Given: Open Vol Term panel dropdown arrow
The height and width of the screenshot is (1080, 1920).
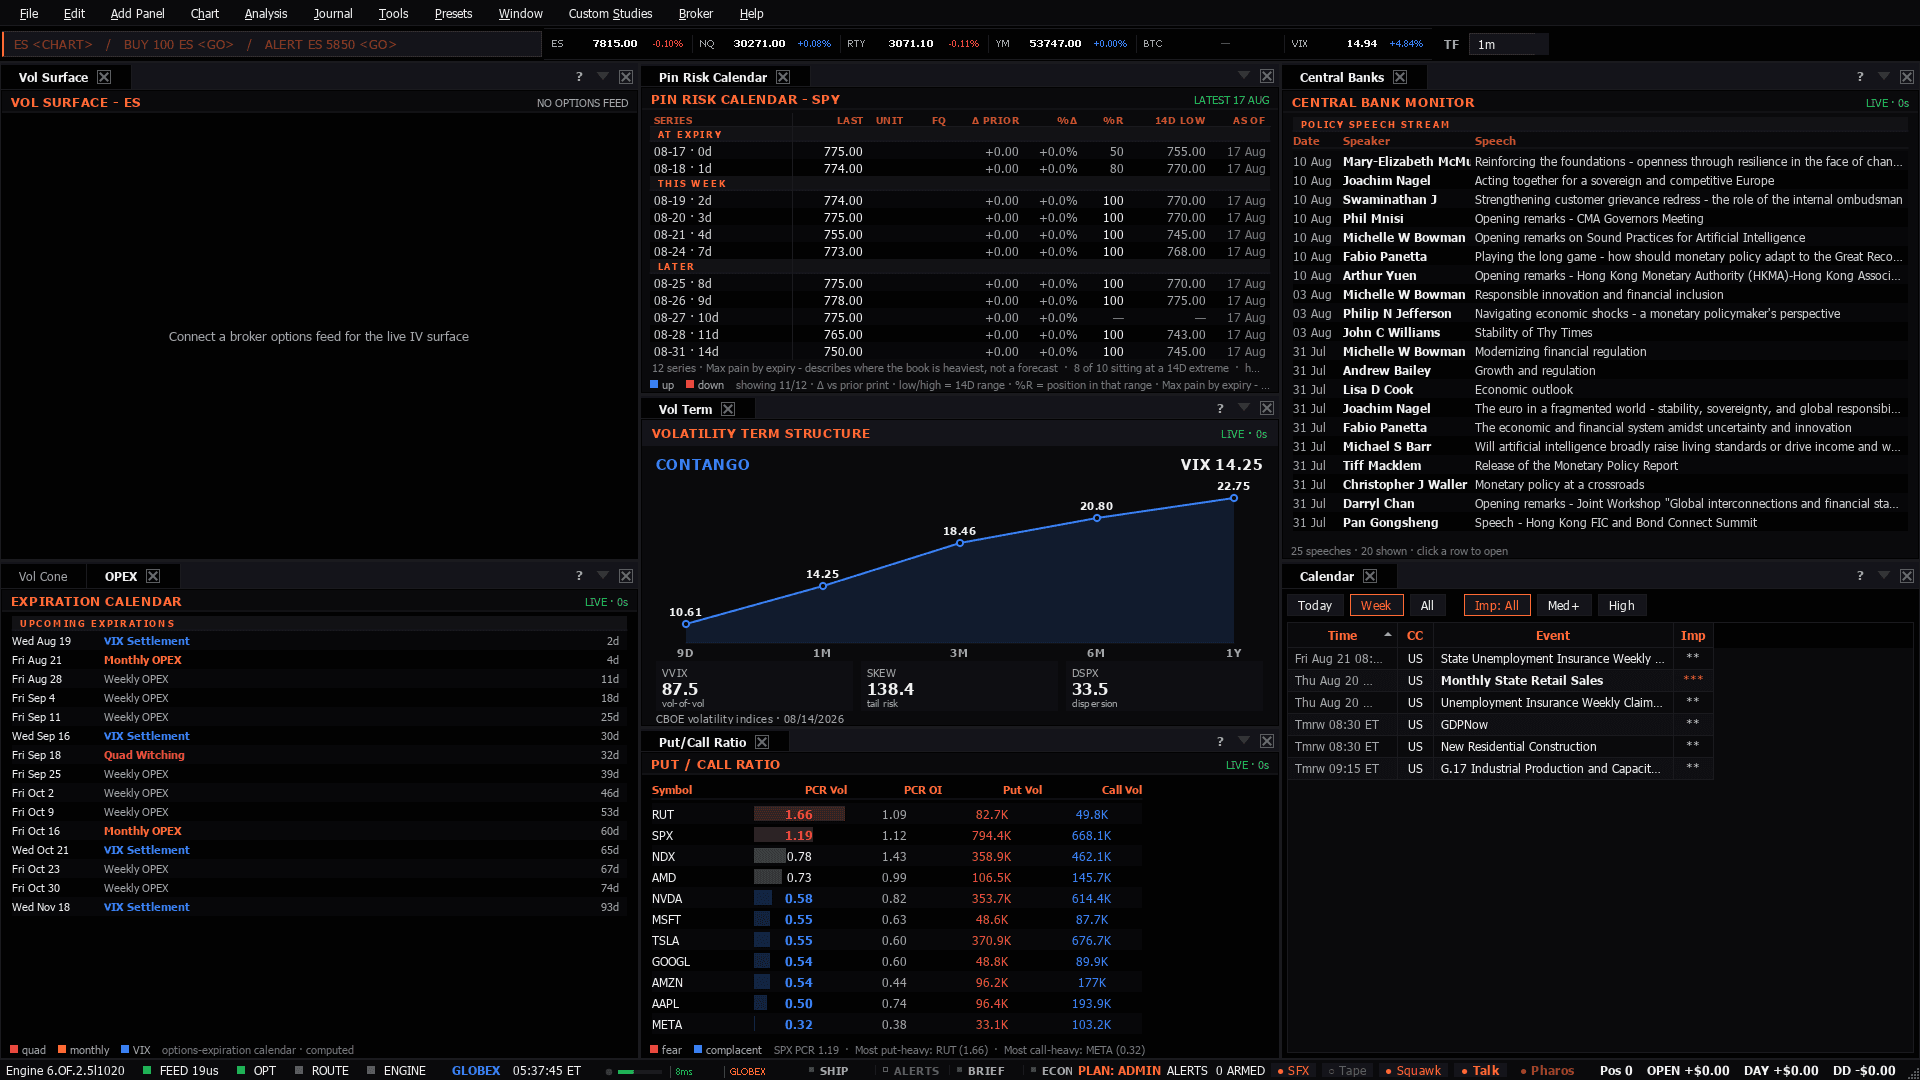Looking at the screenshot, I should click(1244, 407).
